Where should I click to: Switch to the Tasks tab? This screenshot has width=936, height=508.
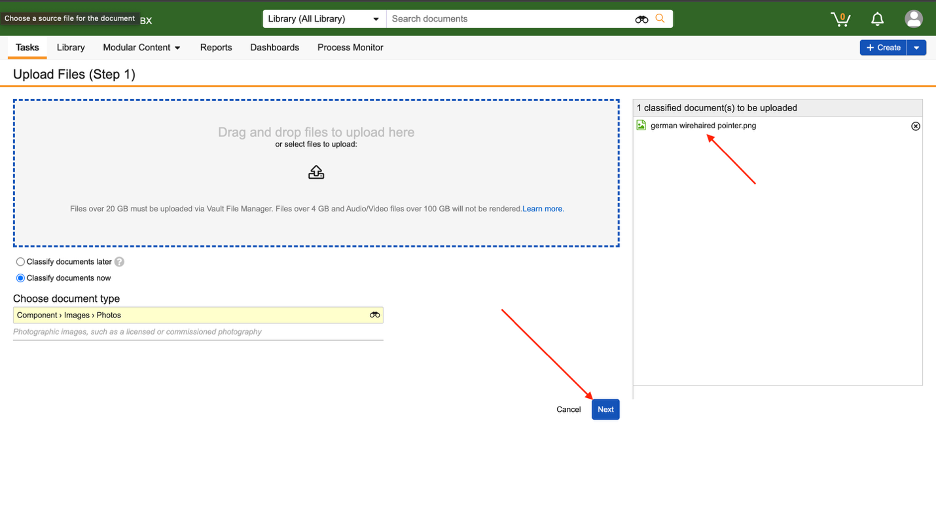point(27,47)
